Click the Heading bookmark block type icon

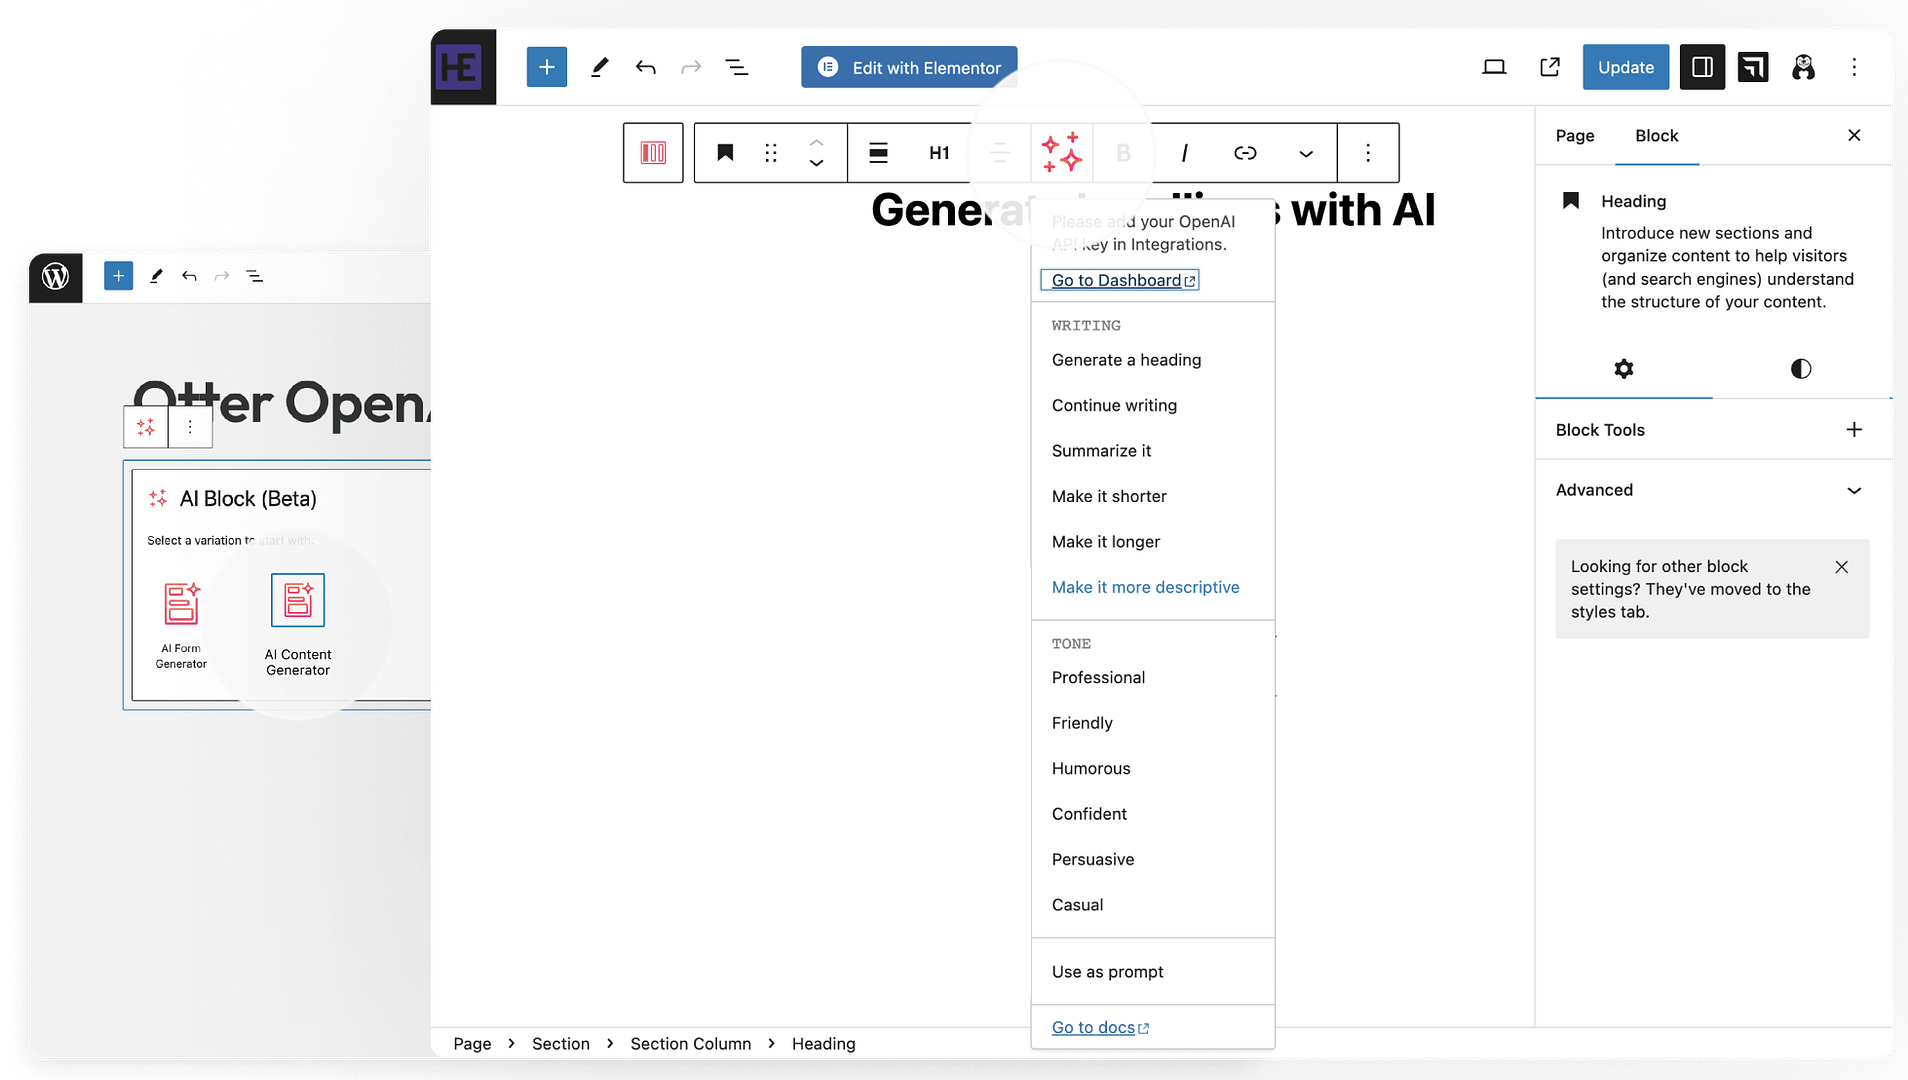[x=725, y=153]
